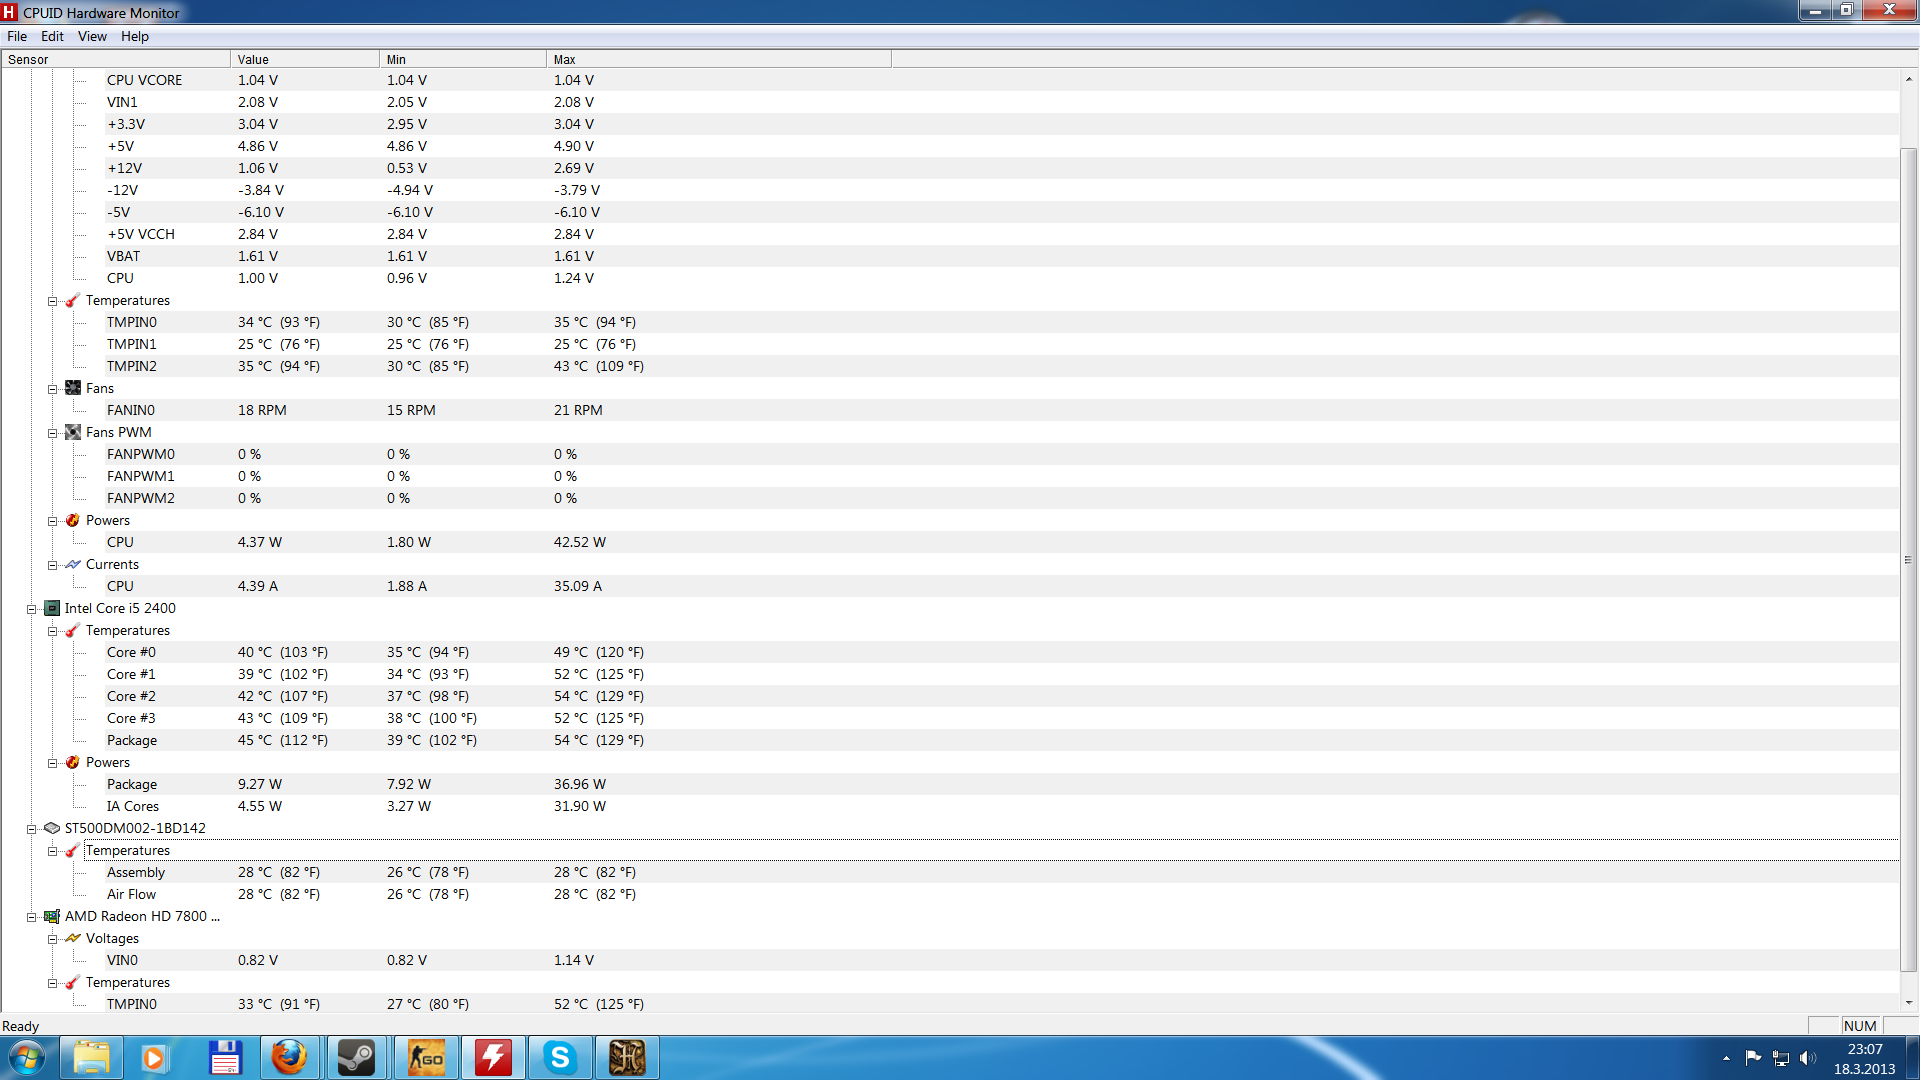Open the red lightning bolt taskbar app

click(493, 1058)
